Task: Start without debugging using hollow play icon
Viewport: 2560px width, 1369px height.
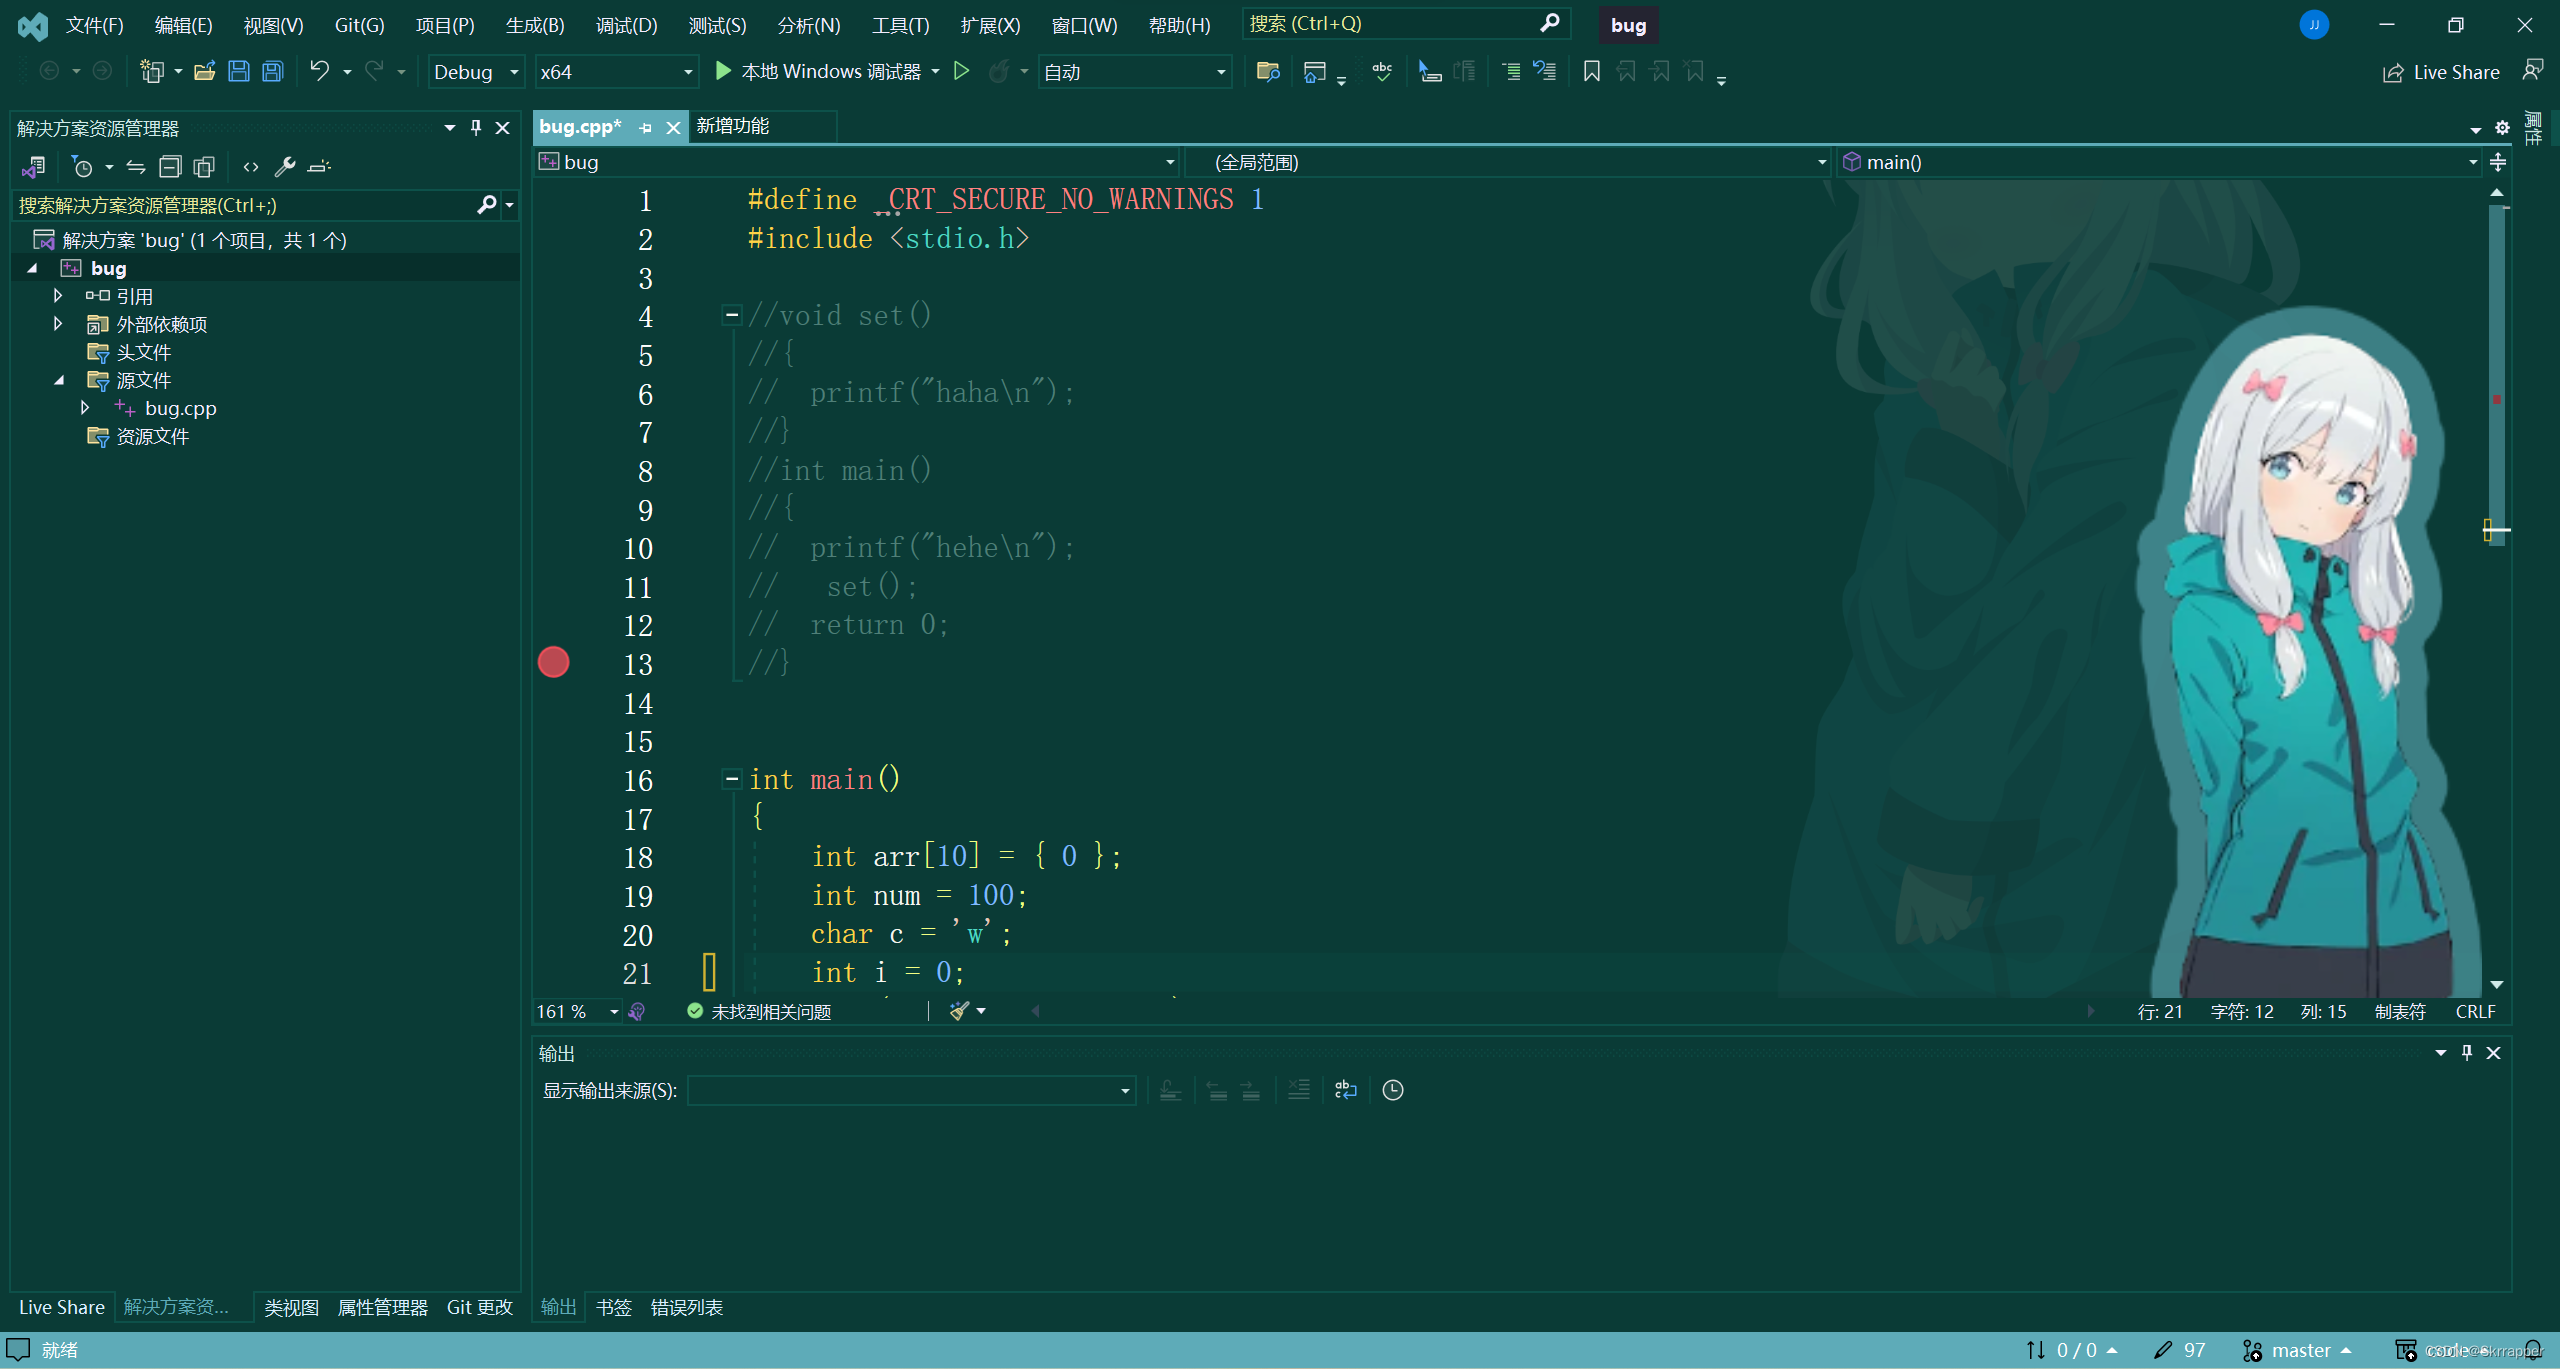Action: tap(961, 71)
